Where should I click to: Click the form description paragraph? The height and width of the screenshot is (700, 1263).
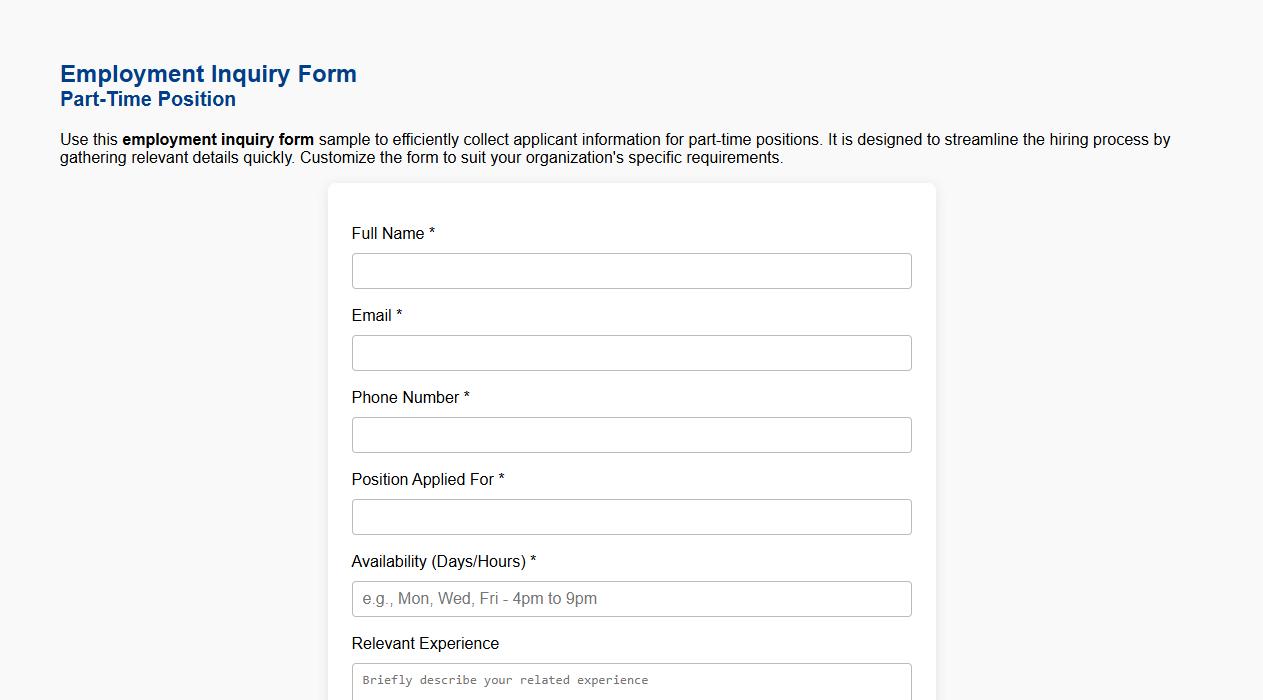[614, 148]
